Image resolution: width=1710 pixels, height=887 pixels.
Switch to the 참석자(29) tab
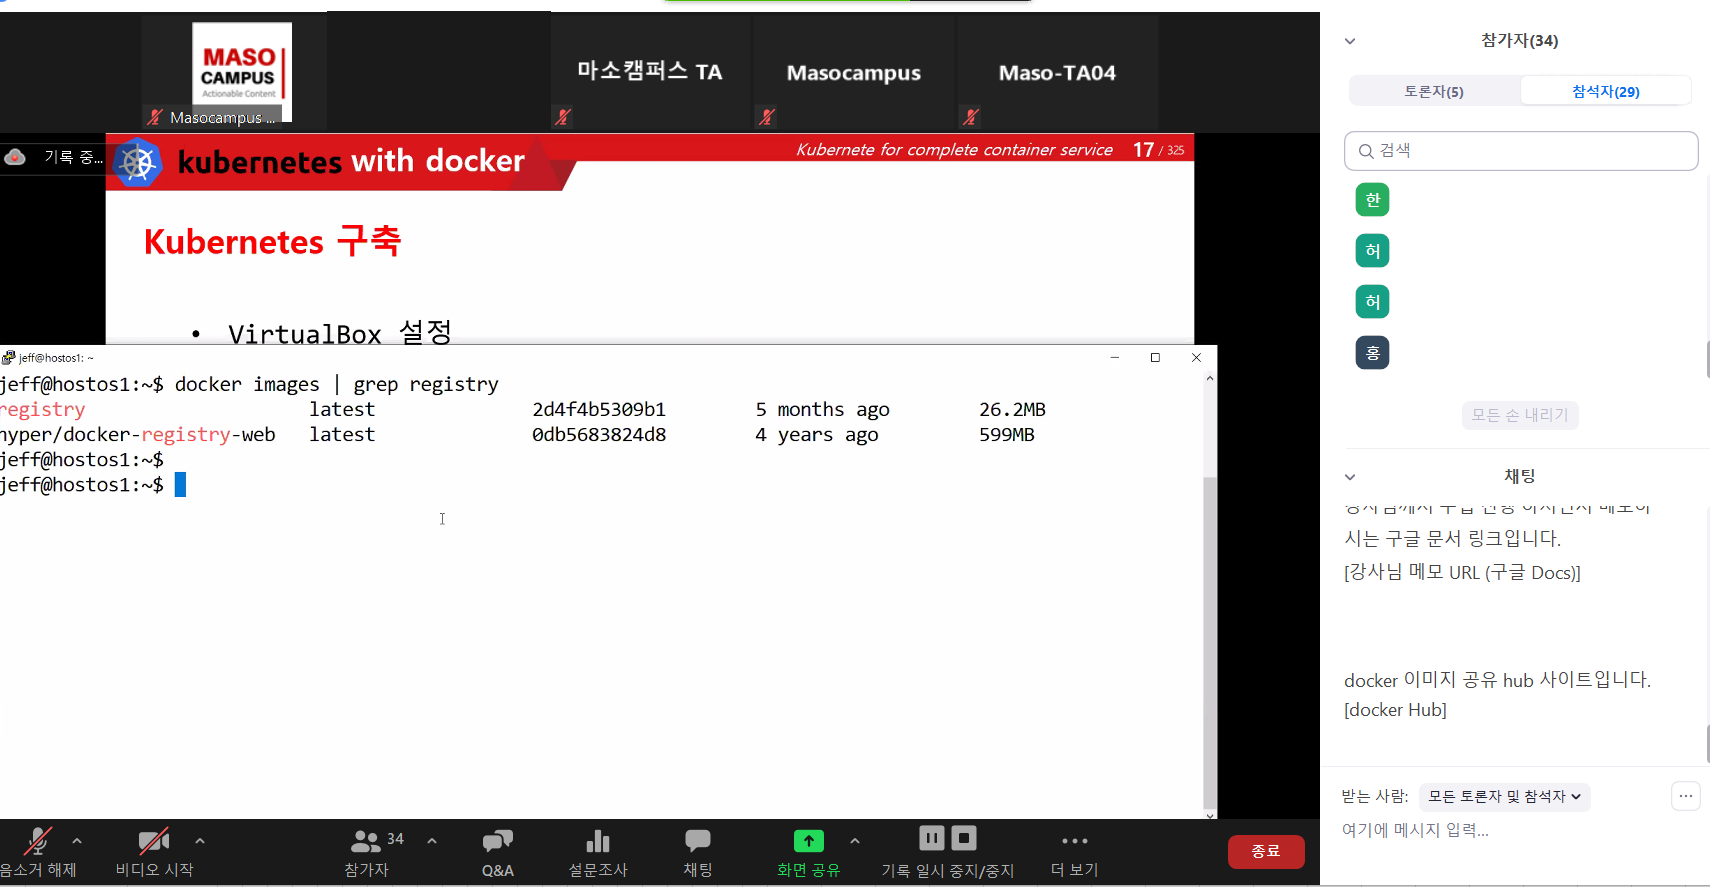(1605, 91)
